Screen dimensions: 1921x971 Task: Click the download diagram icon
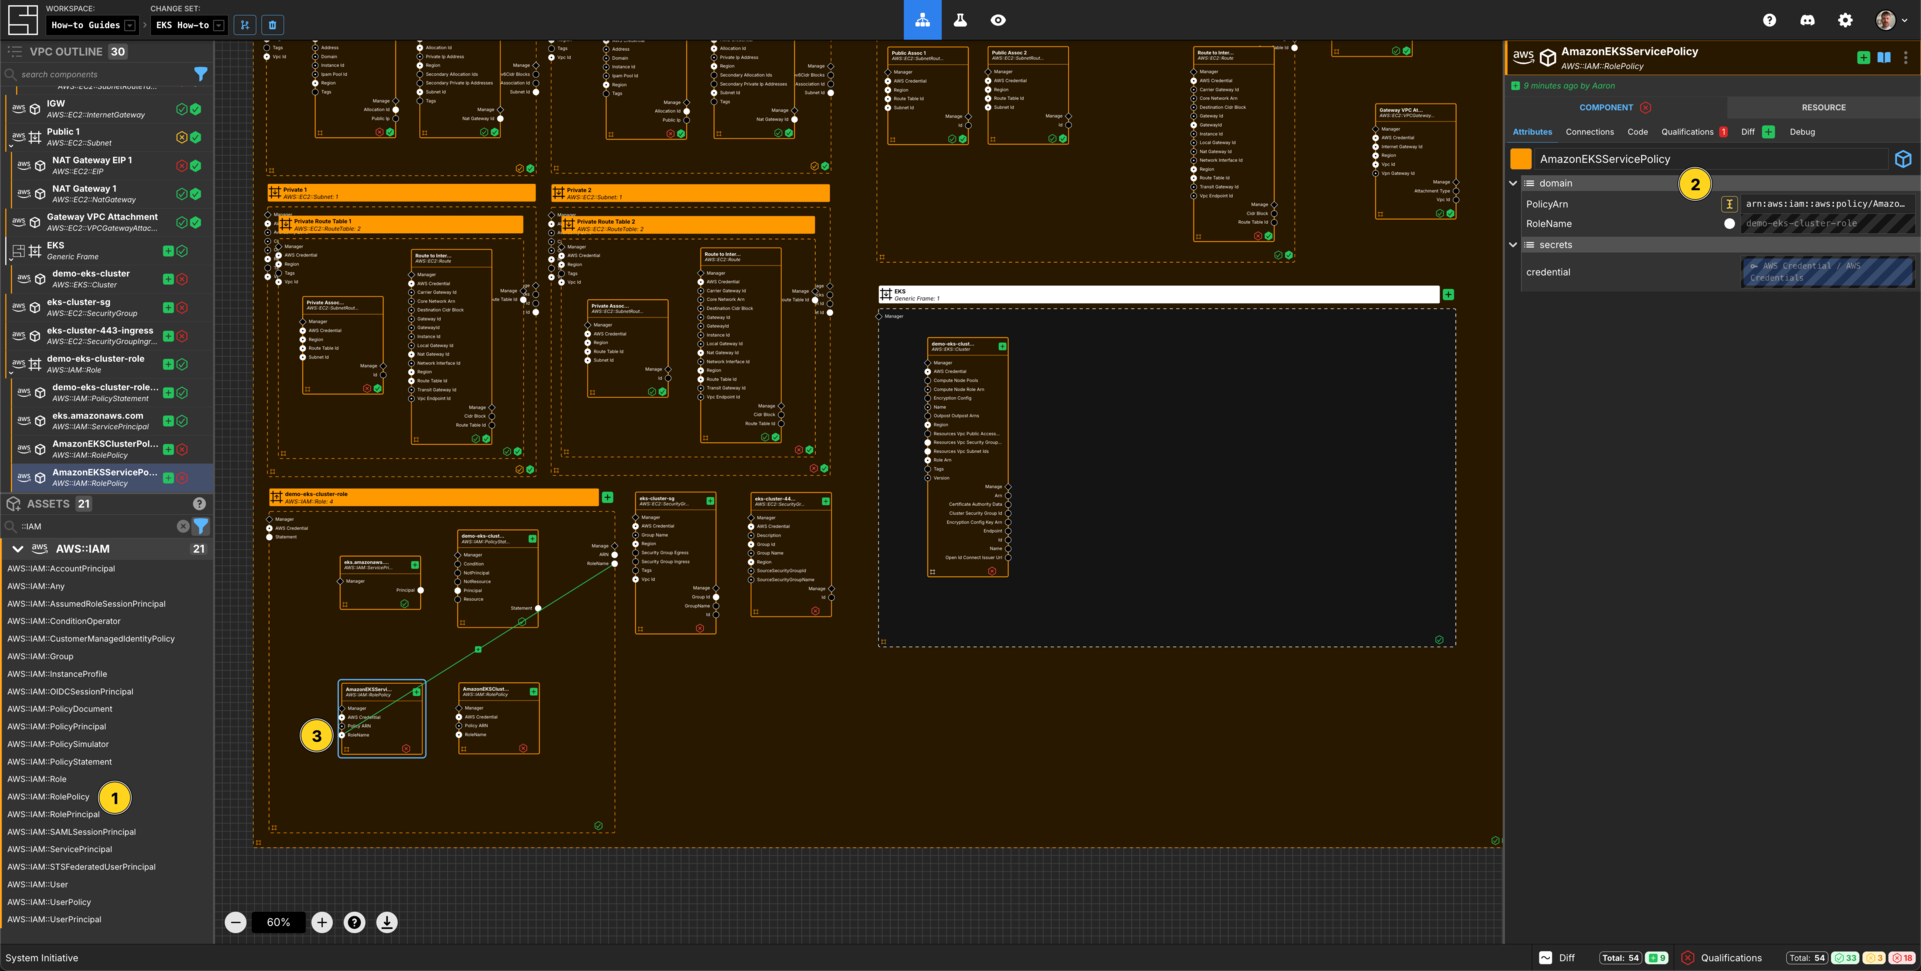[x=386, y=922]
